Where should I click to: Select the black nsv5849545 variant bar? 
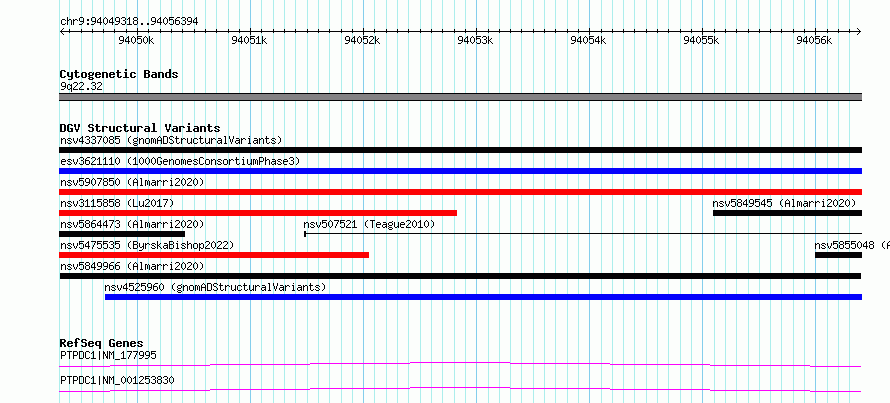(787, 213)
